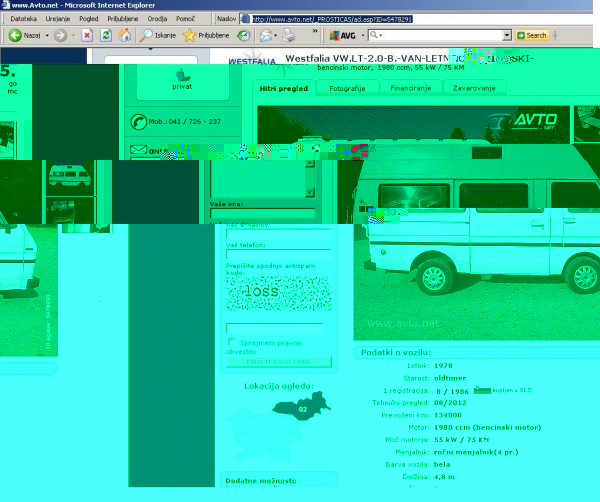This screenshot has height=502, width=600.
Task: Expand the toolbar overflow chevron
Action: 315,31
